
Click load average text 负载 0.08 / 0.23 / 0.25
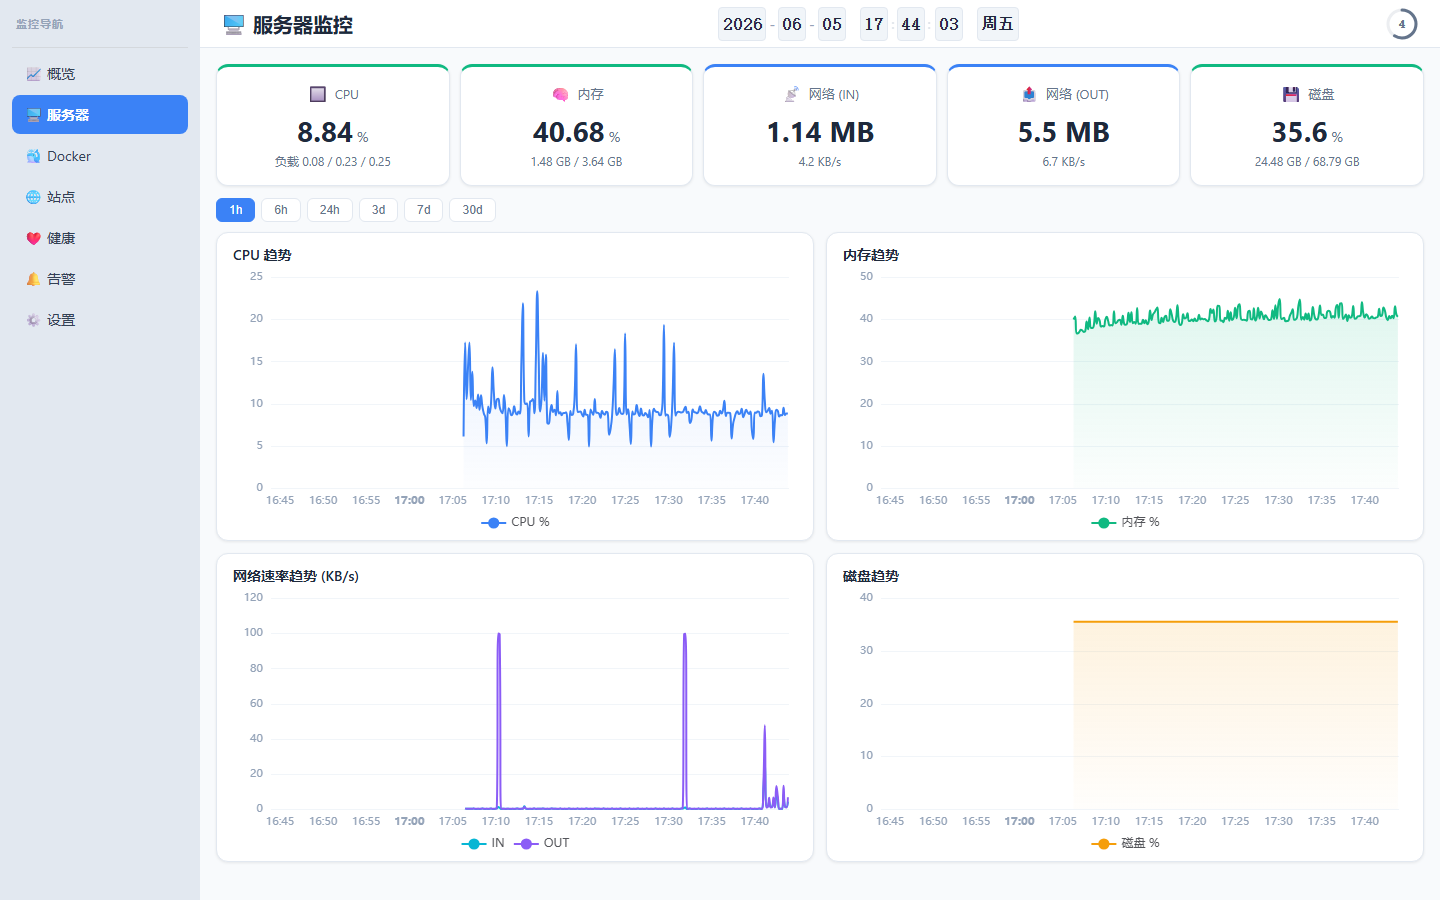click(x=333, y=162)
